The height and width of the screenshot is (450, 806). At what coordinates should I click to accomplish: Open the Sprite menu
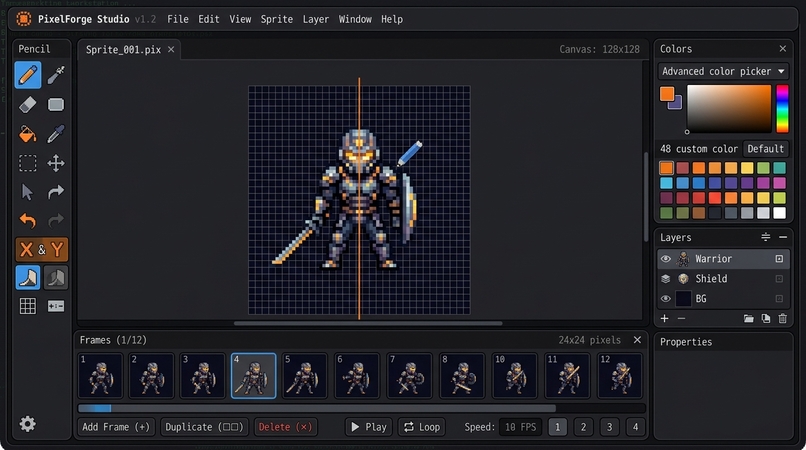(x=277, y=19)
